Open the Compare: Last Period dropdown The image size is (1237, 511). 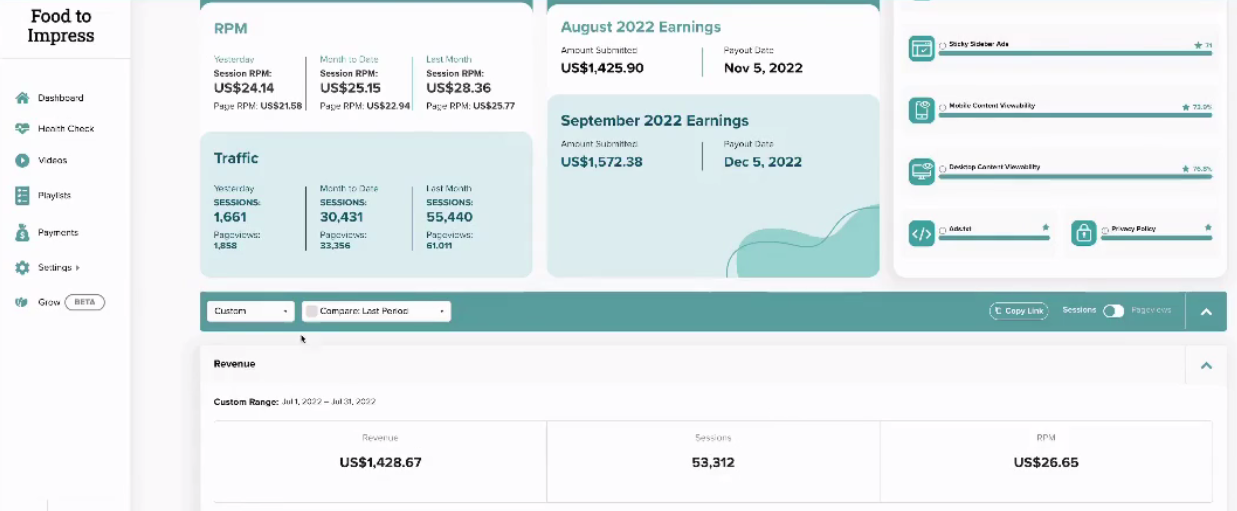pyautogui.click(x=376, y=311)
